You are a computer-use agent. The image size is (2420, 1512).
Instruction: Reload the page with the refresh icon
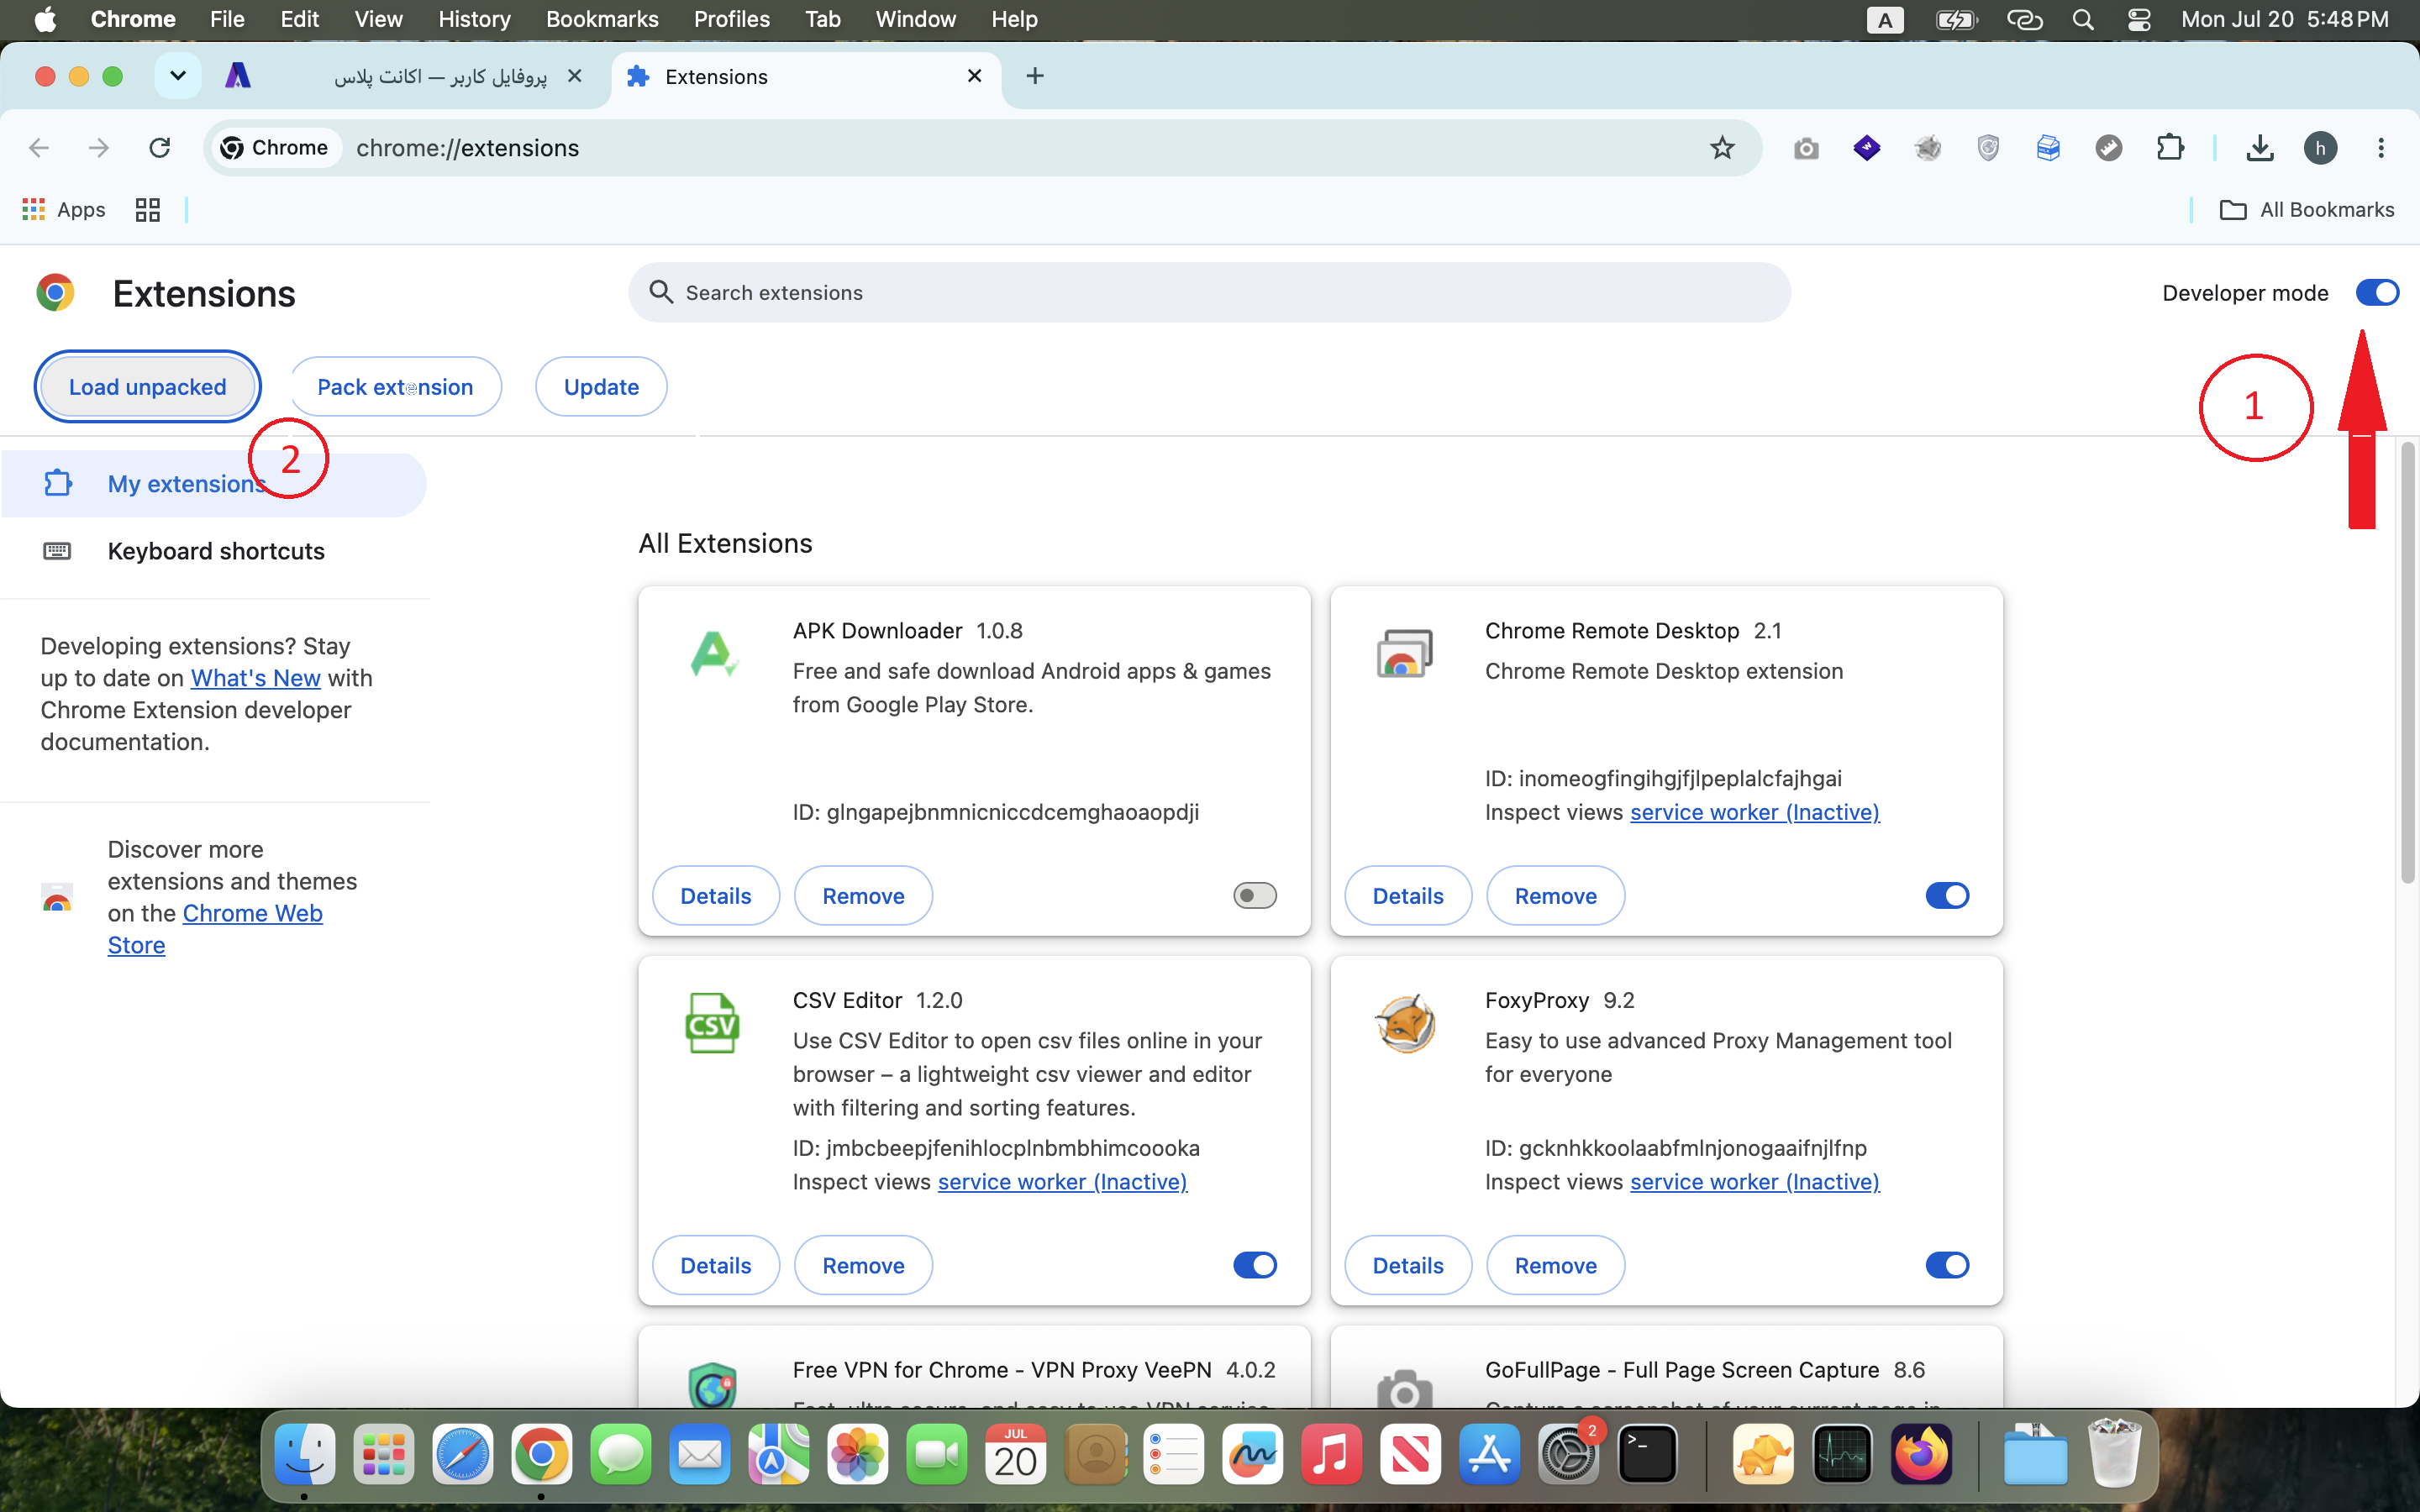(x=160, y=149)
